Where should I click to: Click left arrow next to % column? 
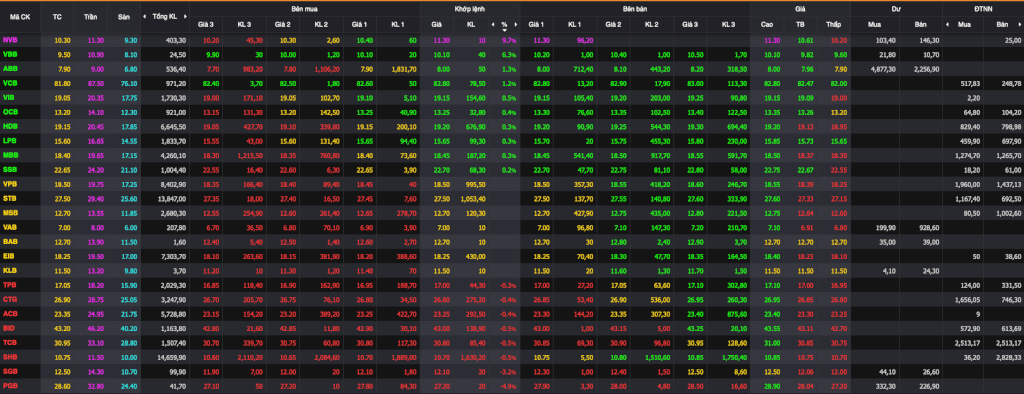[x=493, y=24]
